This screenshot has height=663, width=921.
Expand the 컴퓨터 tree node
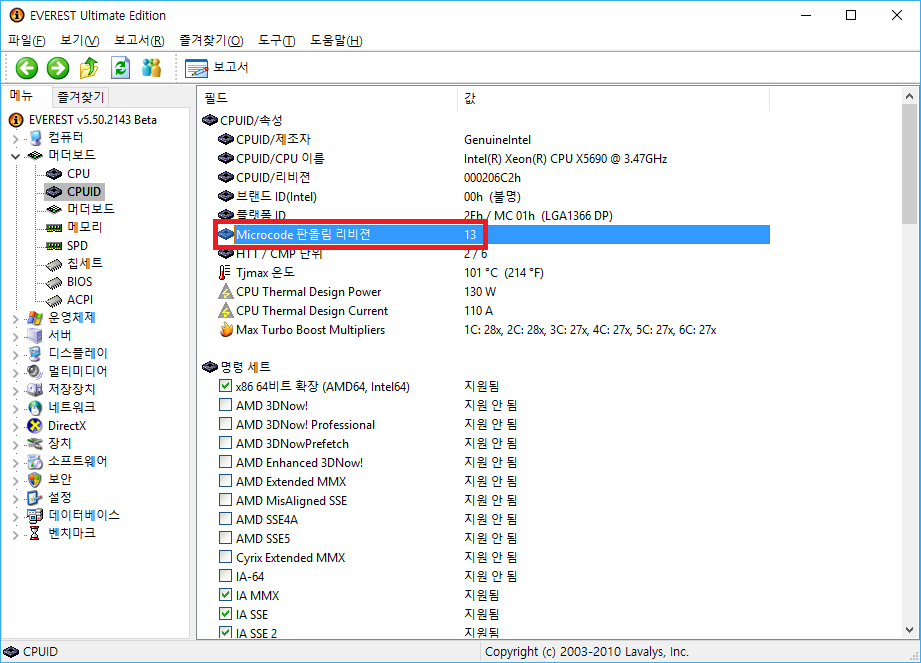point(16,139)
